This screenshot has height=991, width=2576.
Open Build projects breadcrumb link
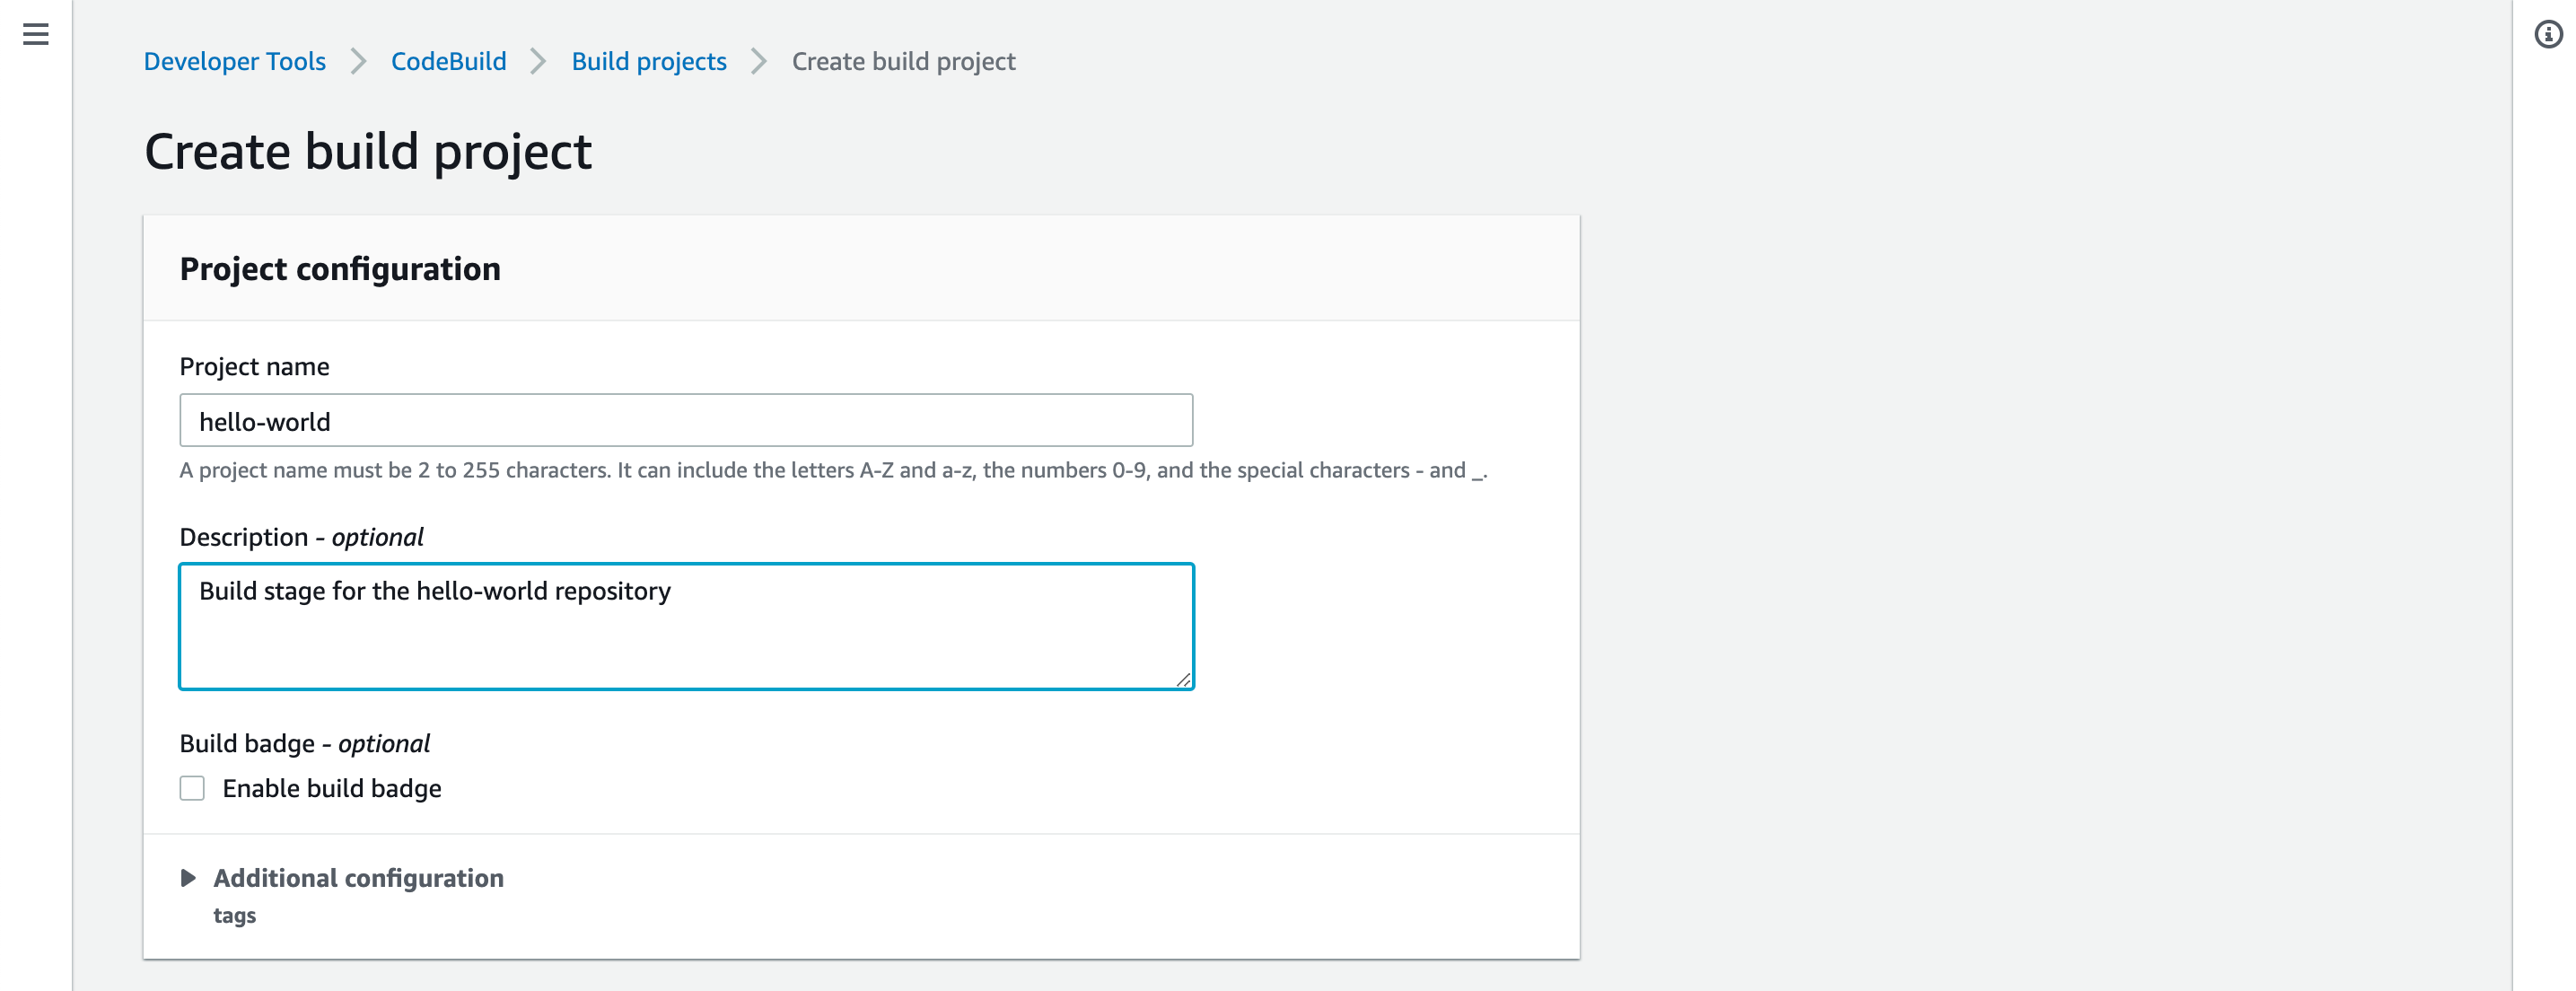[649, 61]
